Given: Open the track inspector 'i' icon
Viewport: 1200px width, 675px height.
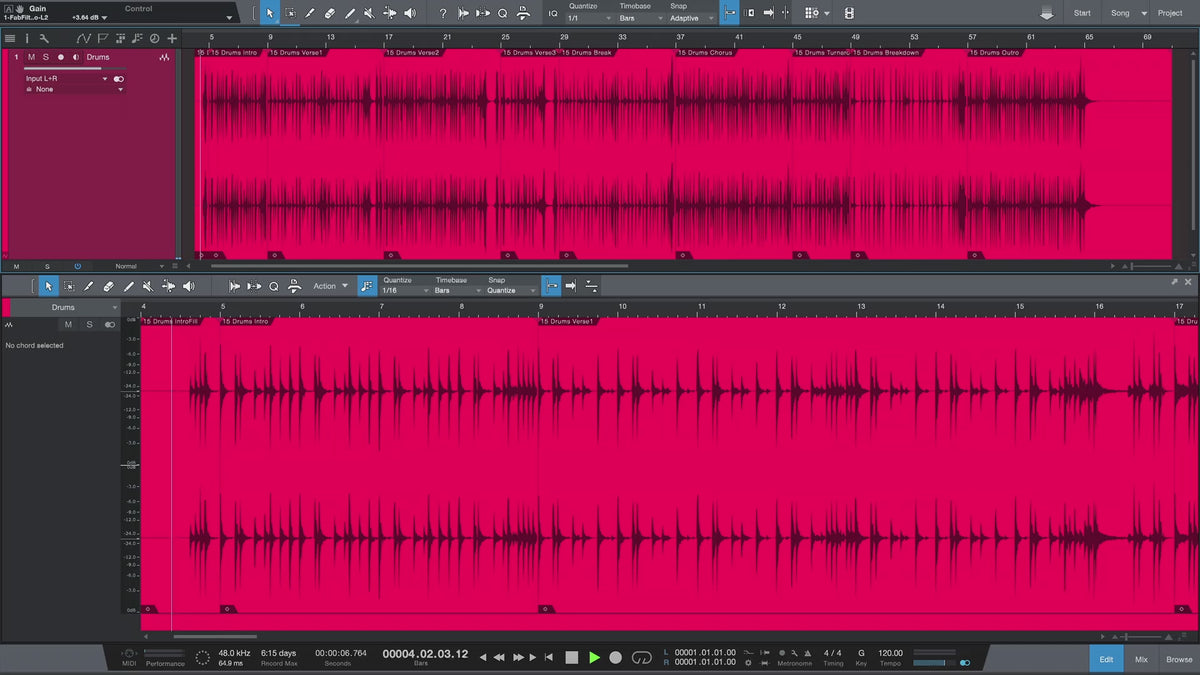Looking at the screenshot, I should [x=27, y=38].
